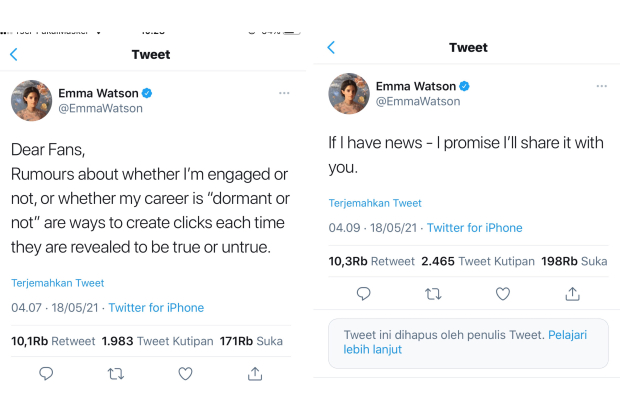Like the left tweet with heart icon
The width and height of the screenshot is (620, 413).
185,373
